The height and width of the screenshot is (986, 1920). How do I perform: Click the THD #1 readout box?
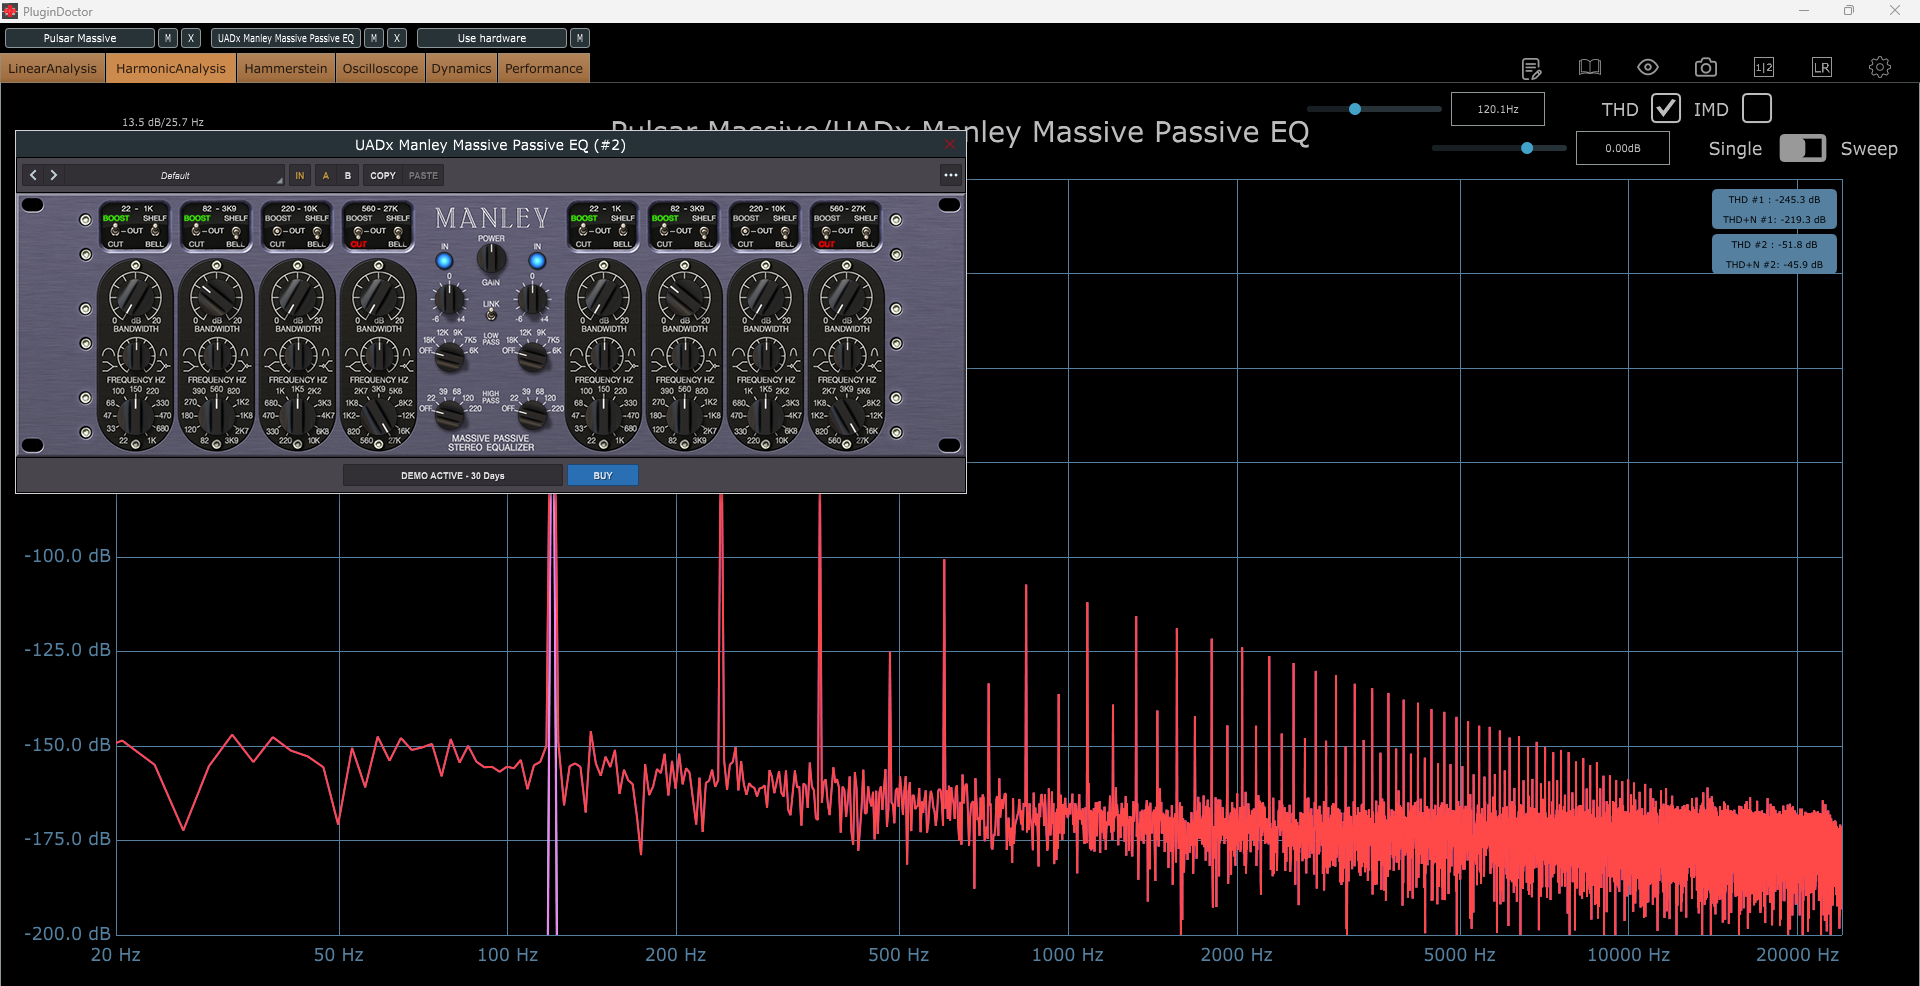pyautogui.click(x=1774, y=209)
